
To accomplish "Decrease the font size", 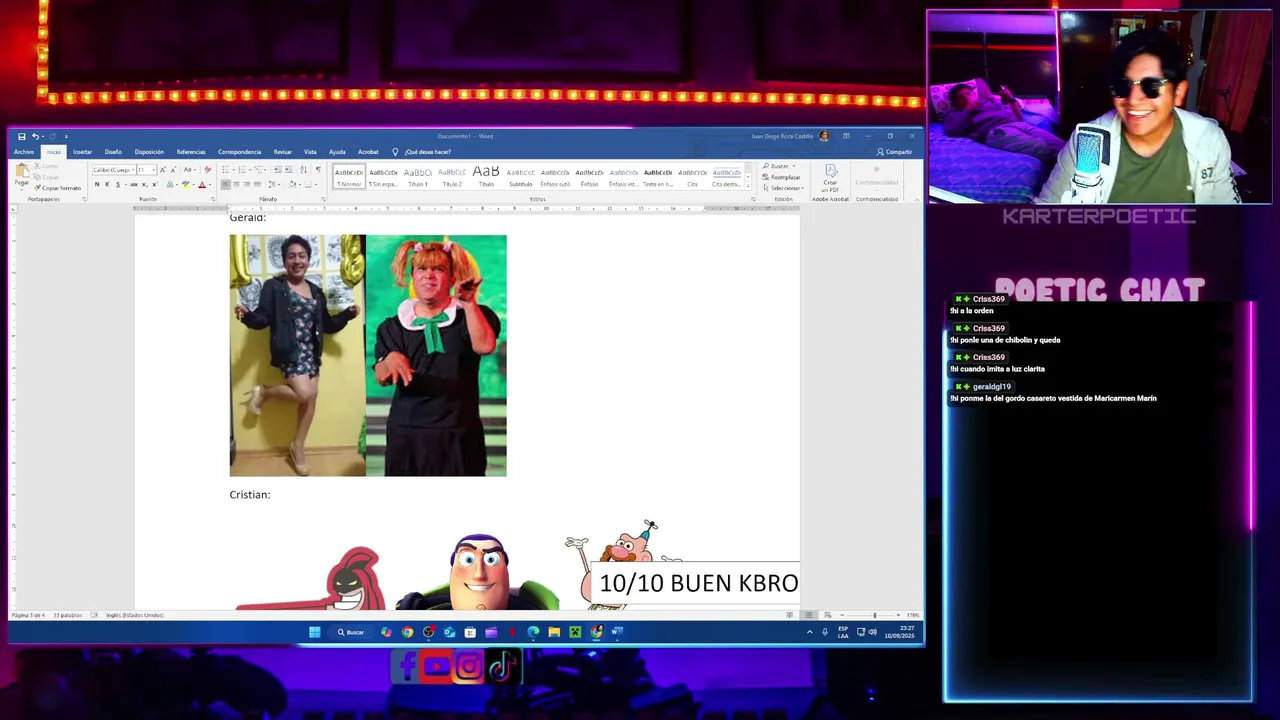I will point(173,170).
